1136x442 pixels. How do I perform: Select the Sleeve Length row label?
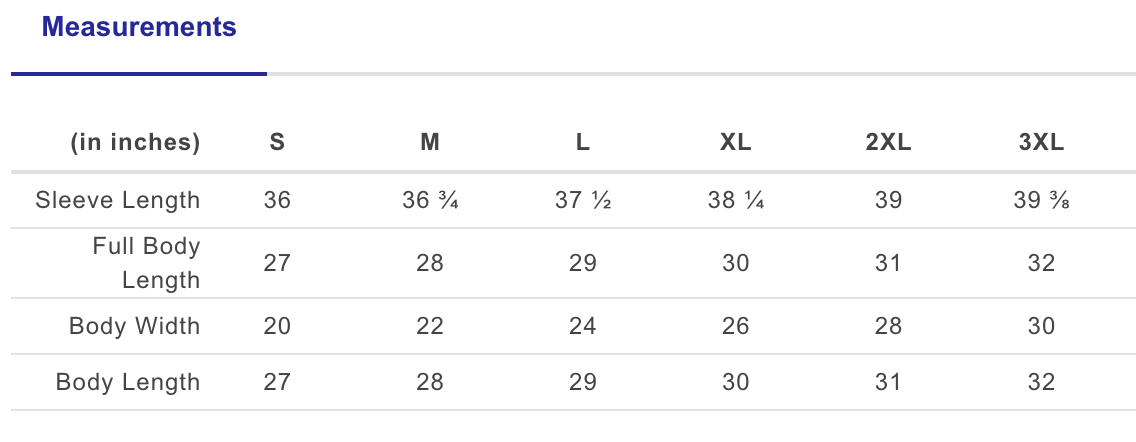[x=118, y=200]
